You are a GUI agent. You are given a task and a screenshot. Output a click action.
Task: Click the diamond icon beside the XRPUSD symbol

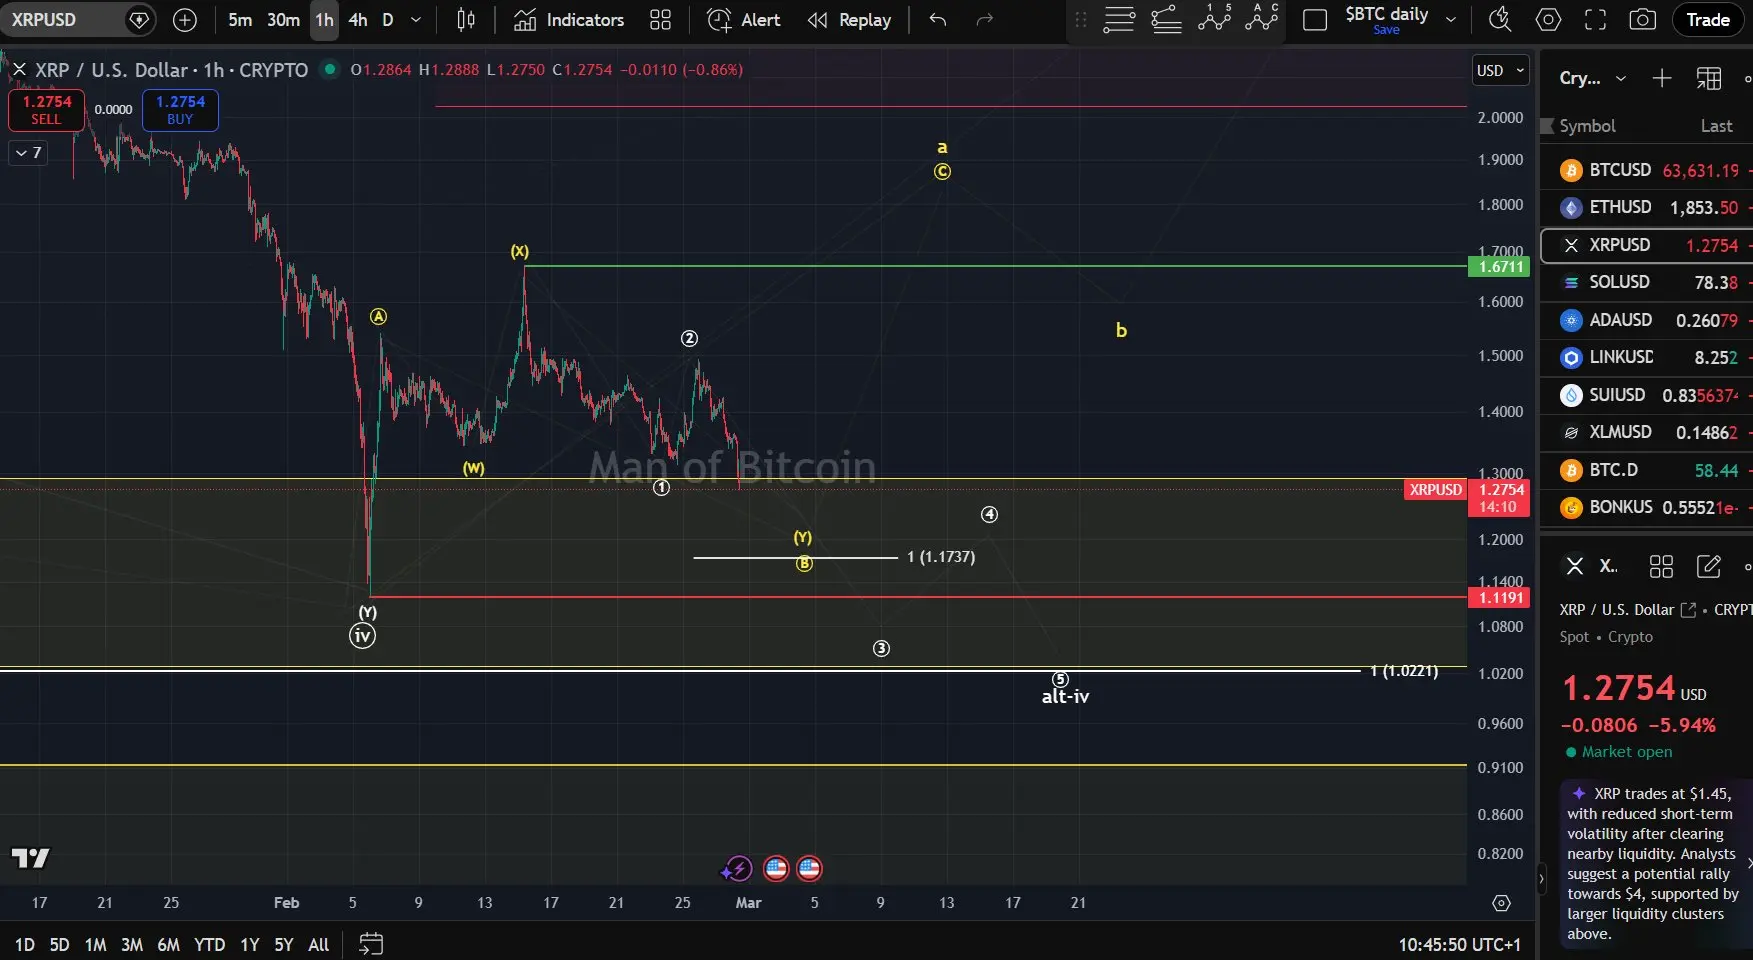(x=139, y=20)
